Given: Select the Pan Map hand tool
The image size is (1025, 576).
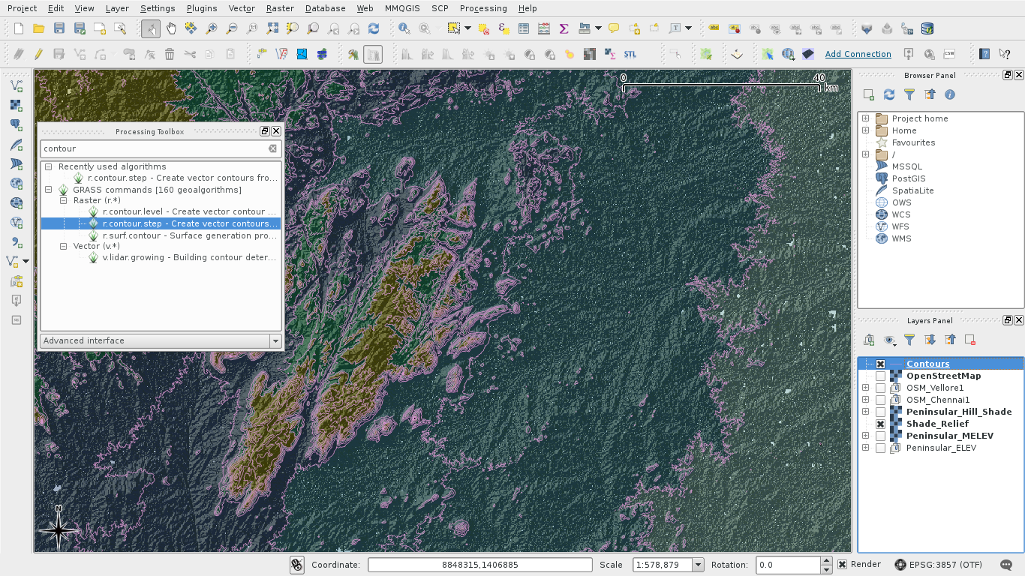Looking at the screenshot, I should click(x=171, y=29).
